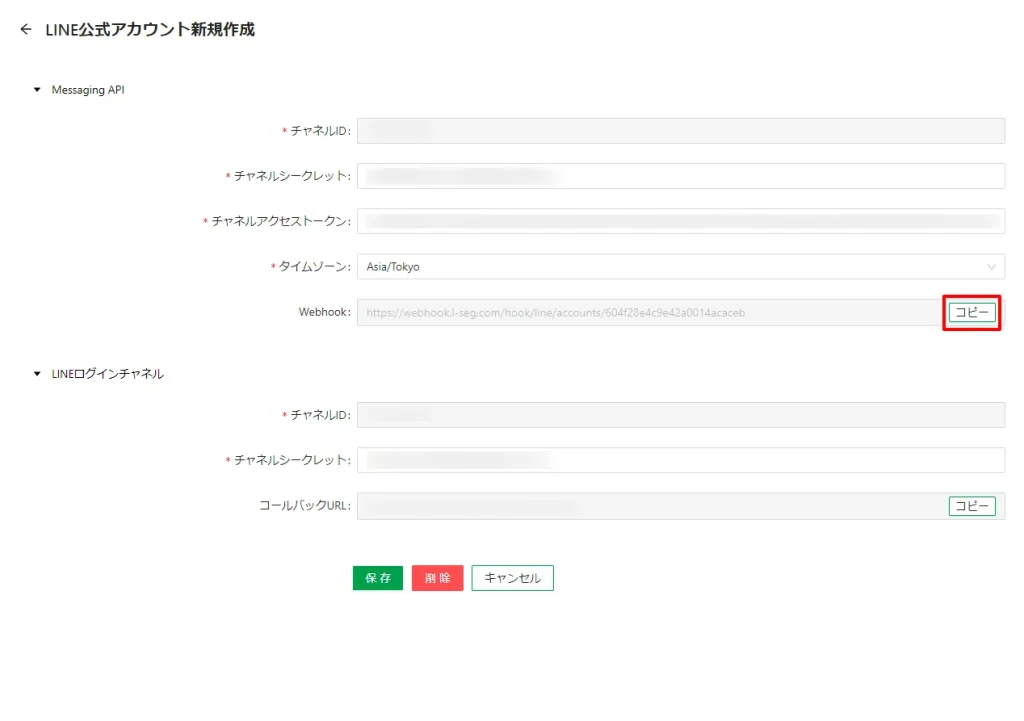Focus the チャネルアクセストークン field

(680, 221)
